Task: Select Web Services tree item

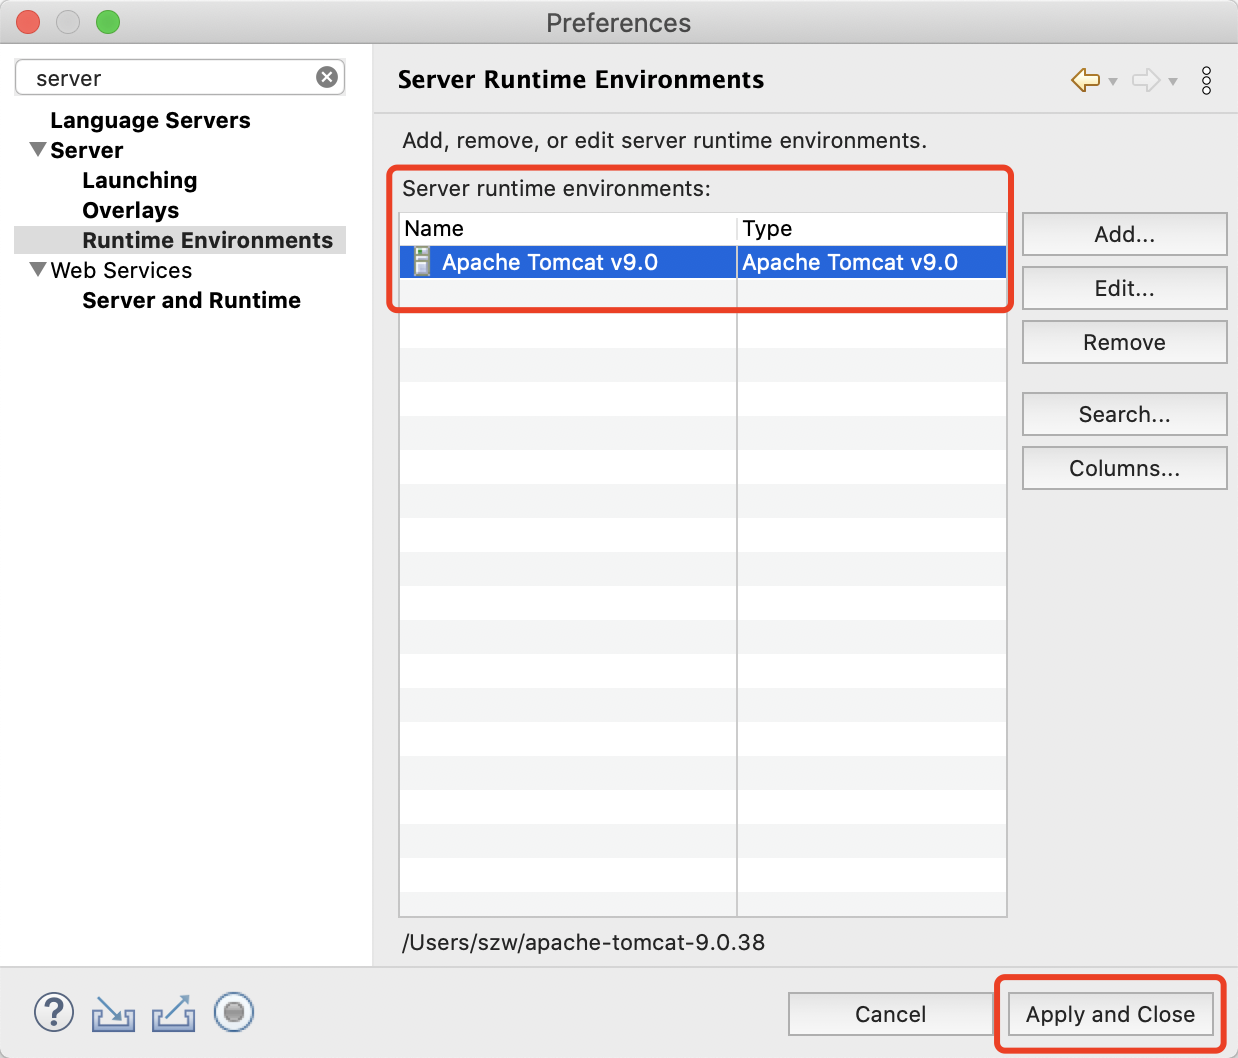Action: point(121,270)
